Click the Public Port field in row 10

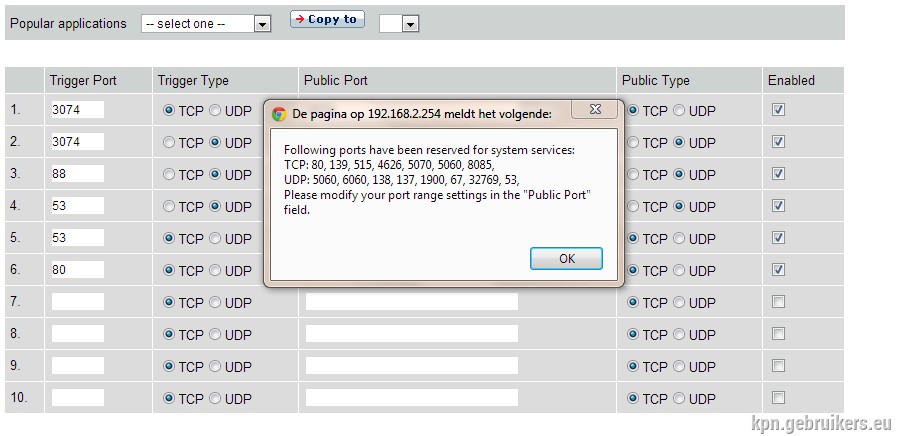pos(412,397)
